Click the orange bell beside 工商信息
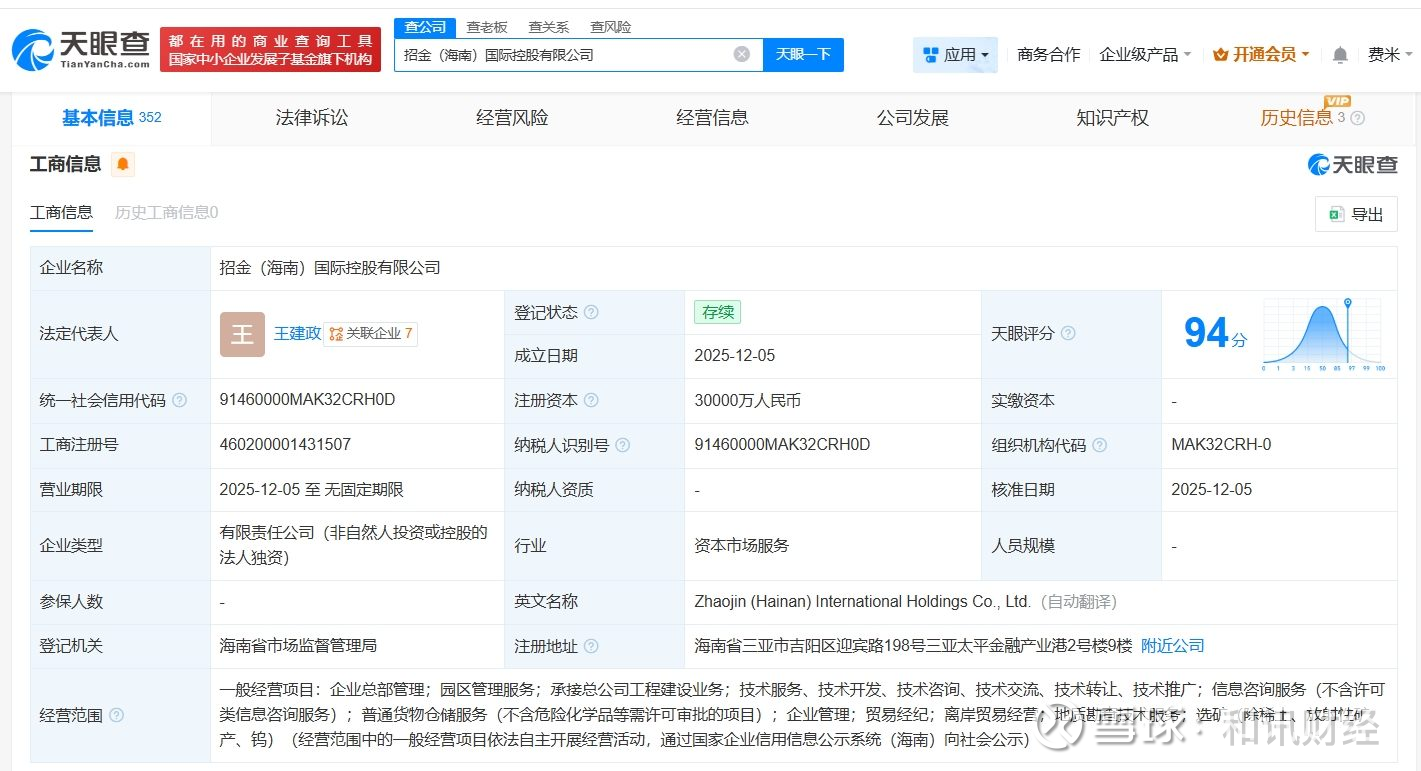Viewport: 1421px width, 771px height. [122, 164]
